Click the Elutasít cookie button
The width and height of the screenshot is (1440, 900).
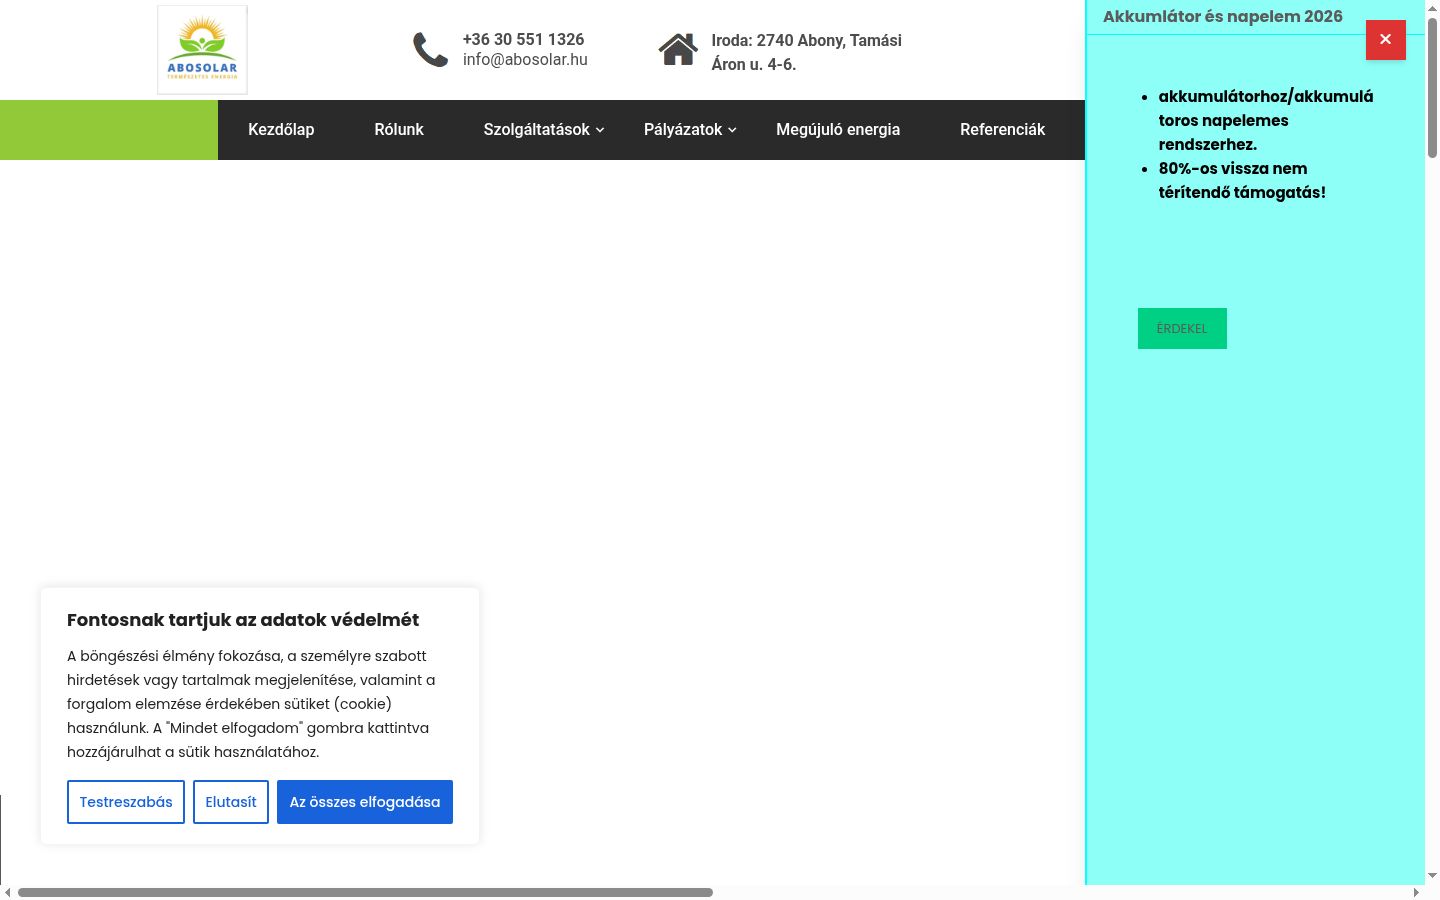point(231,802)
